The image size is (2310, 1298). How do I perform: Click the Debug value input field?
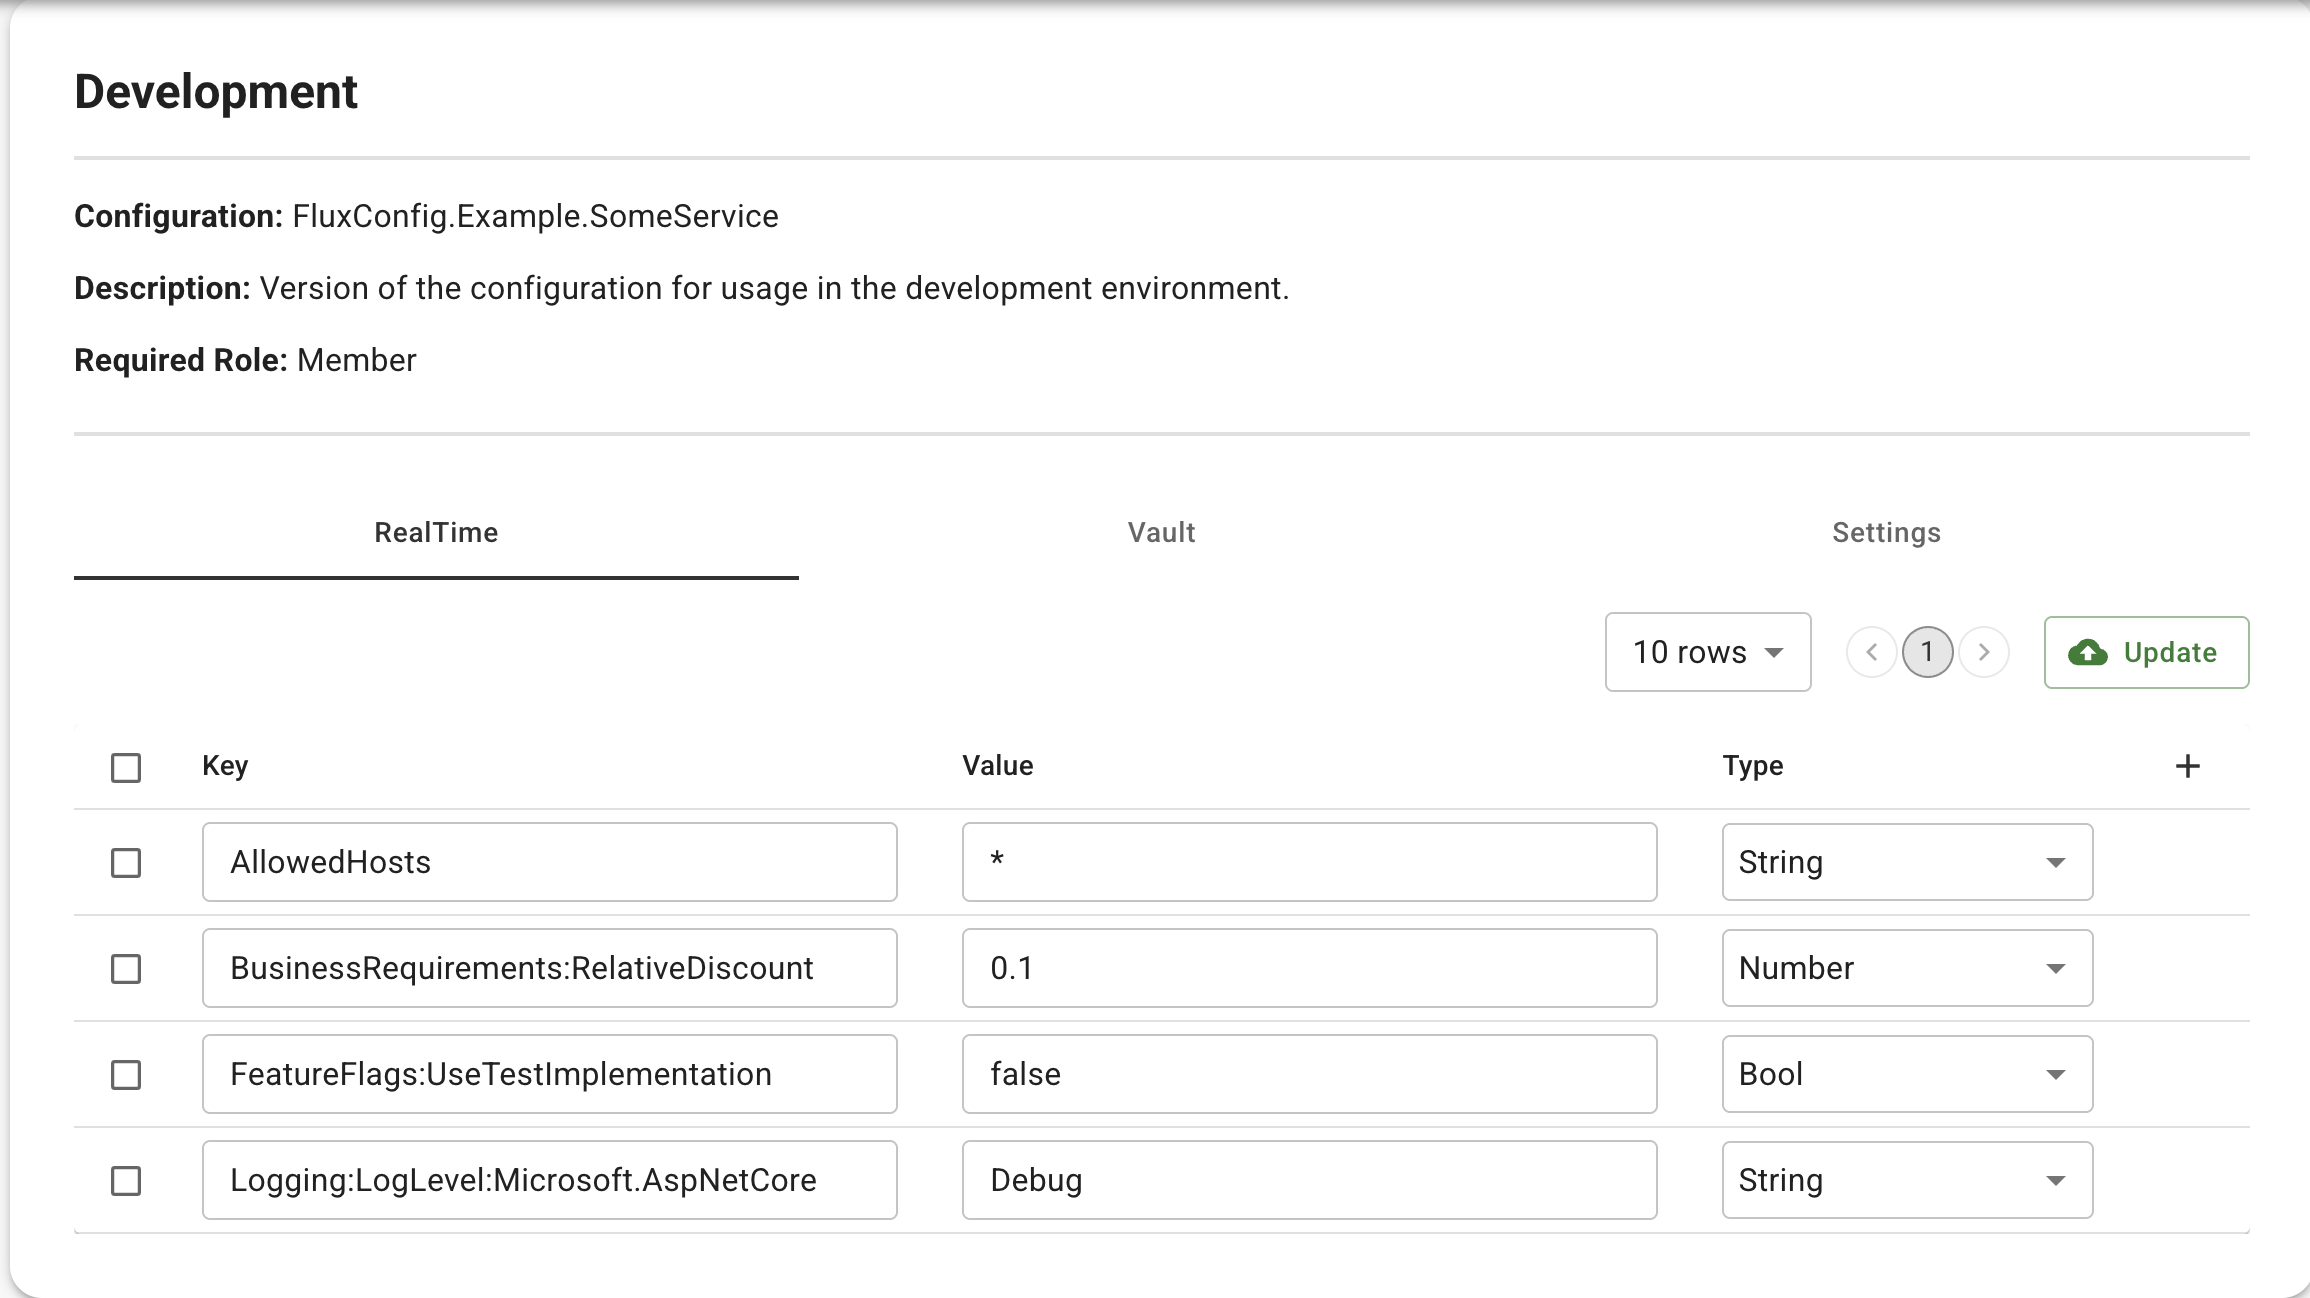point(1308,1180)
